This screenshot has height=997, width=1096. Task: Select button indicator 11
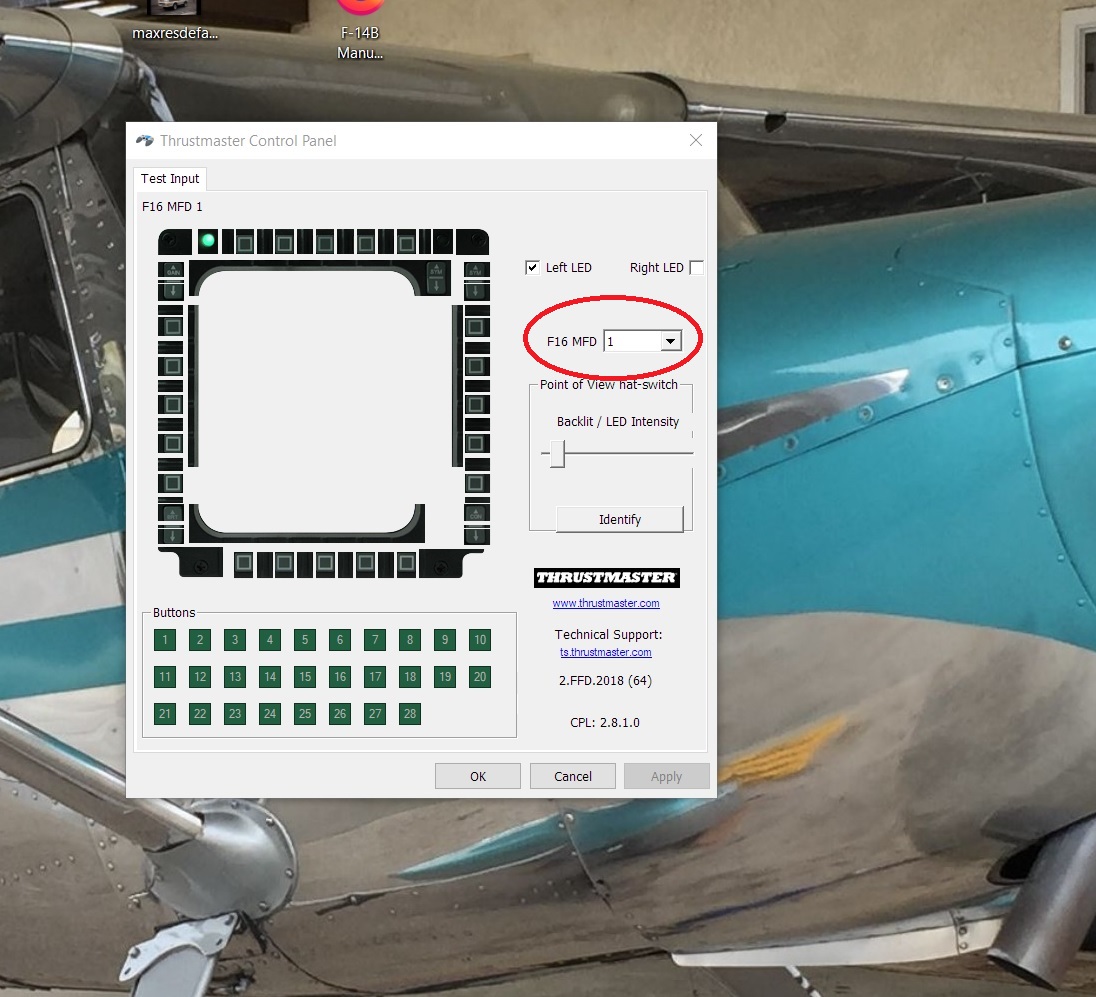click(165, 676)
